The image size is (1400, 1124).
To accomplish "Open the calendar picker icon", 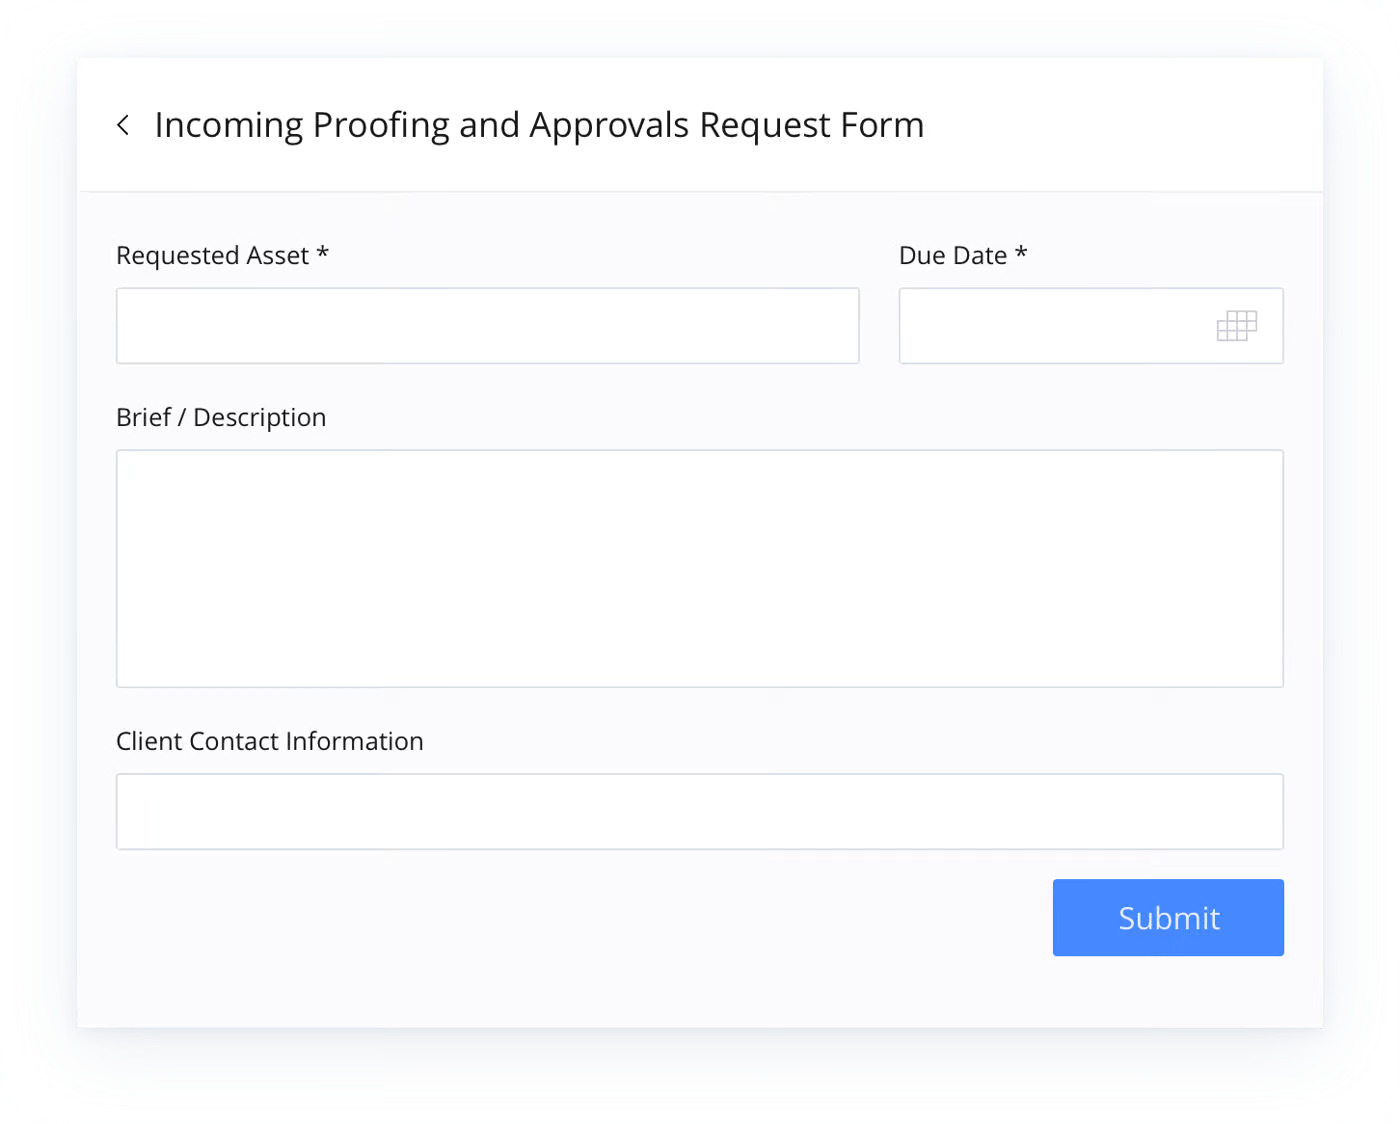I will coord(1237,326).
